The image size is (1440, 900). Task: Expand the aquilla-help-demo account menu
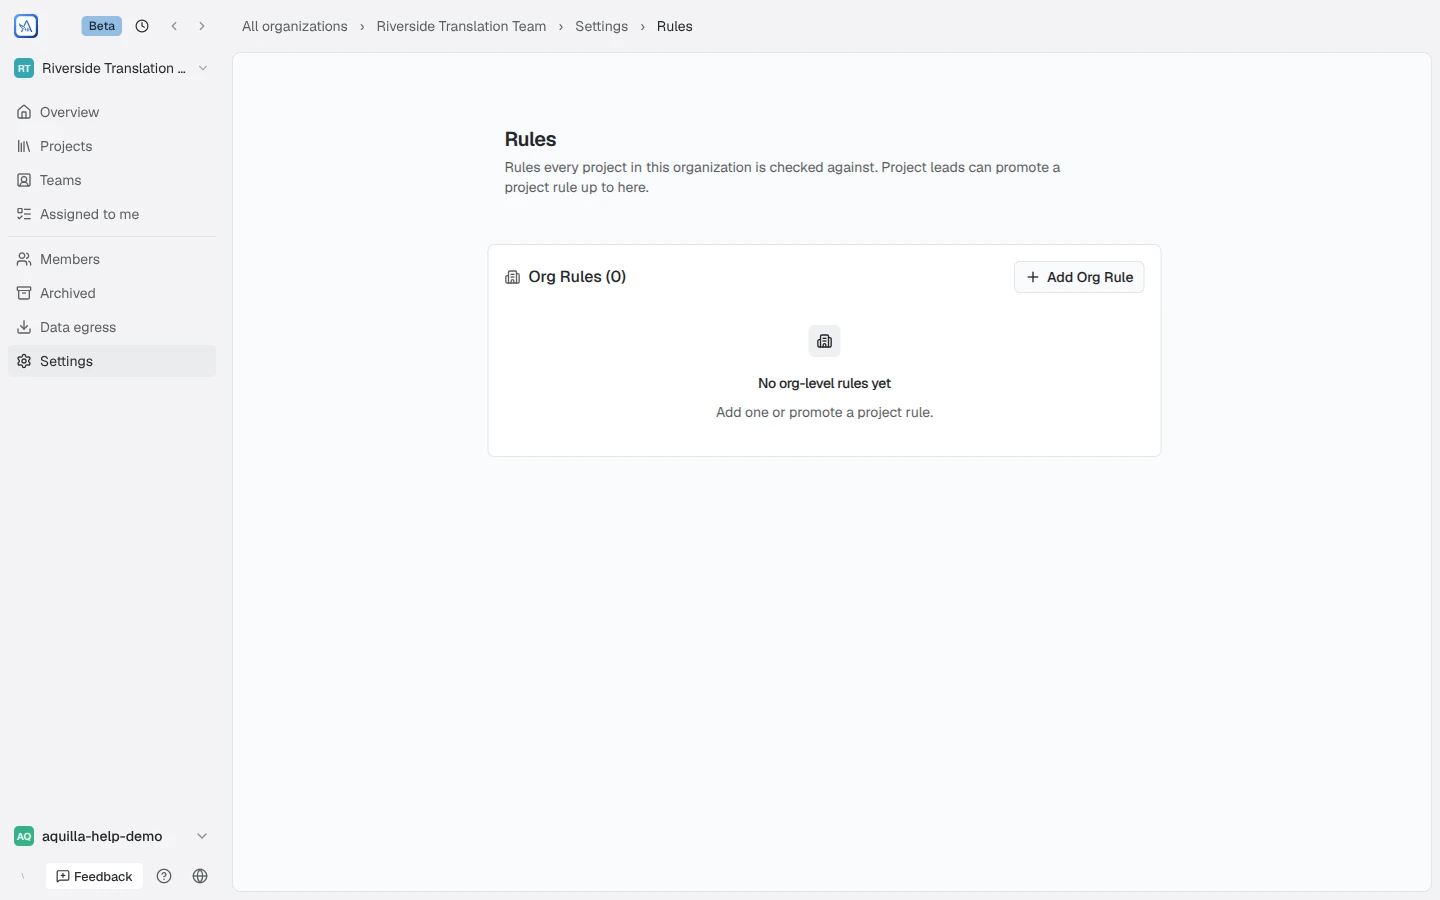click(112, 836)
